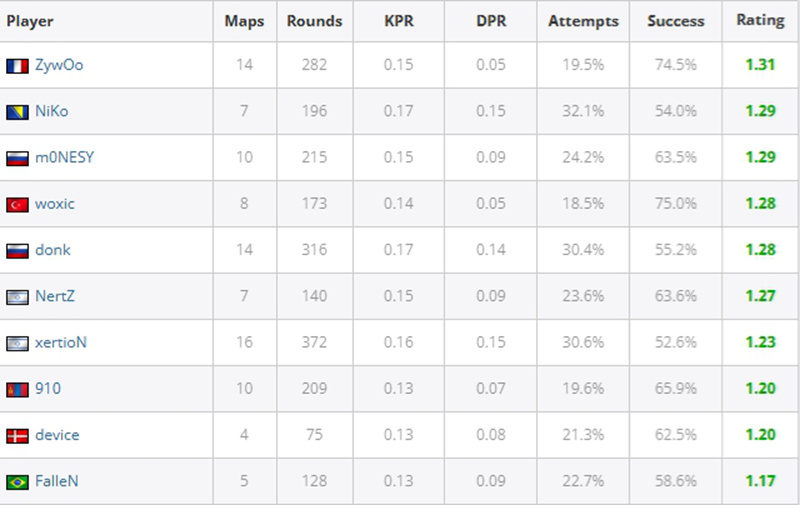Open ZywOo's player profile link
Image resolution: width=800 pixels, height=505 pixels.
[59, 65]
